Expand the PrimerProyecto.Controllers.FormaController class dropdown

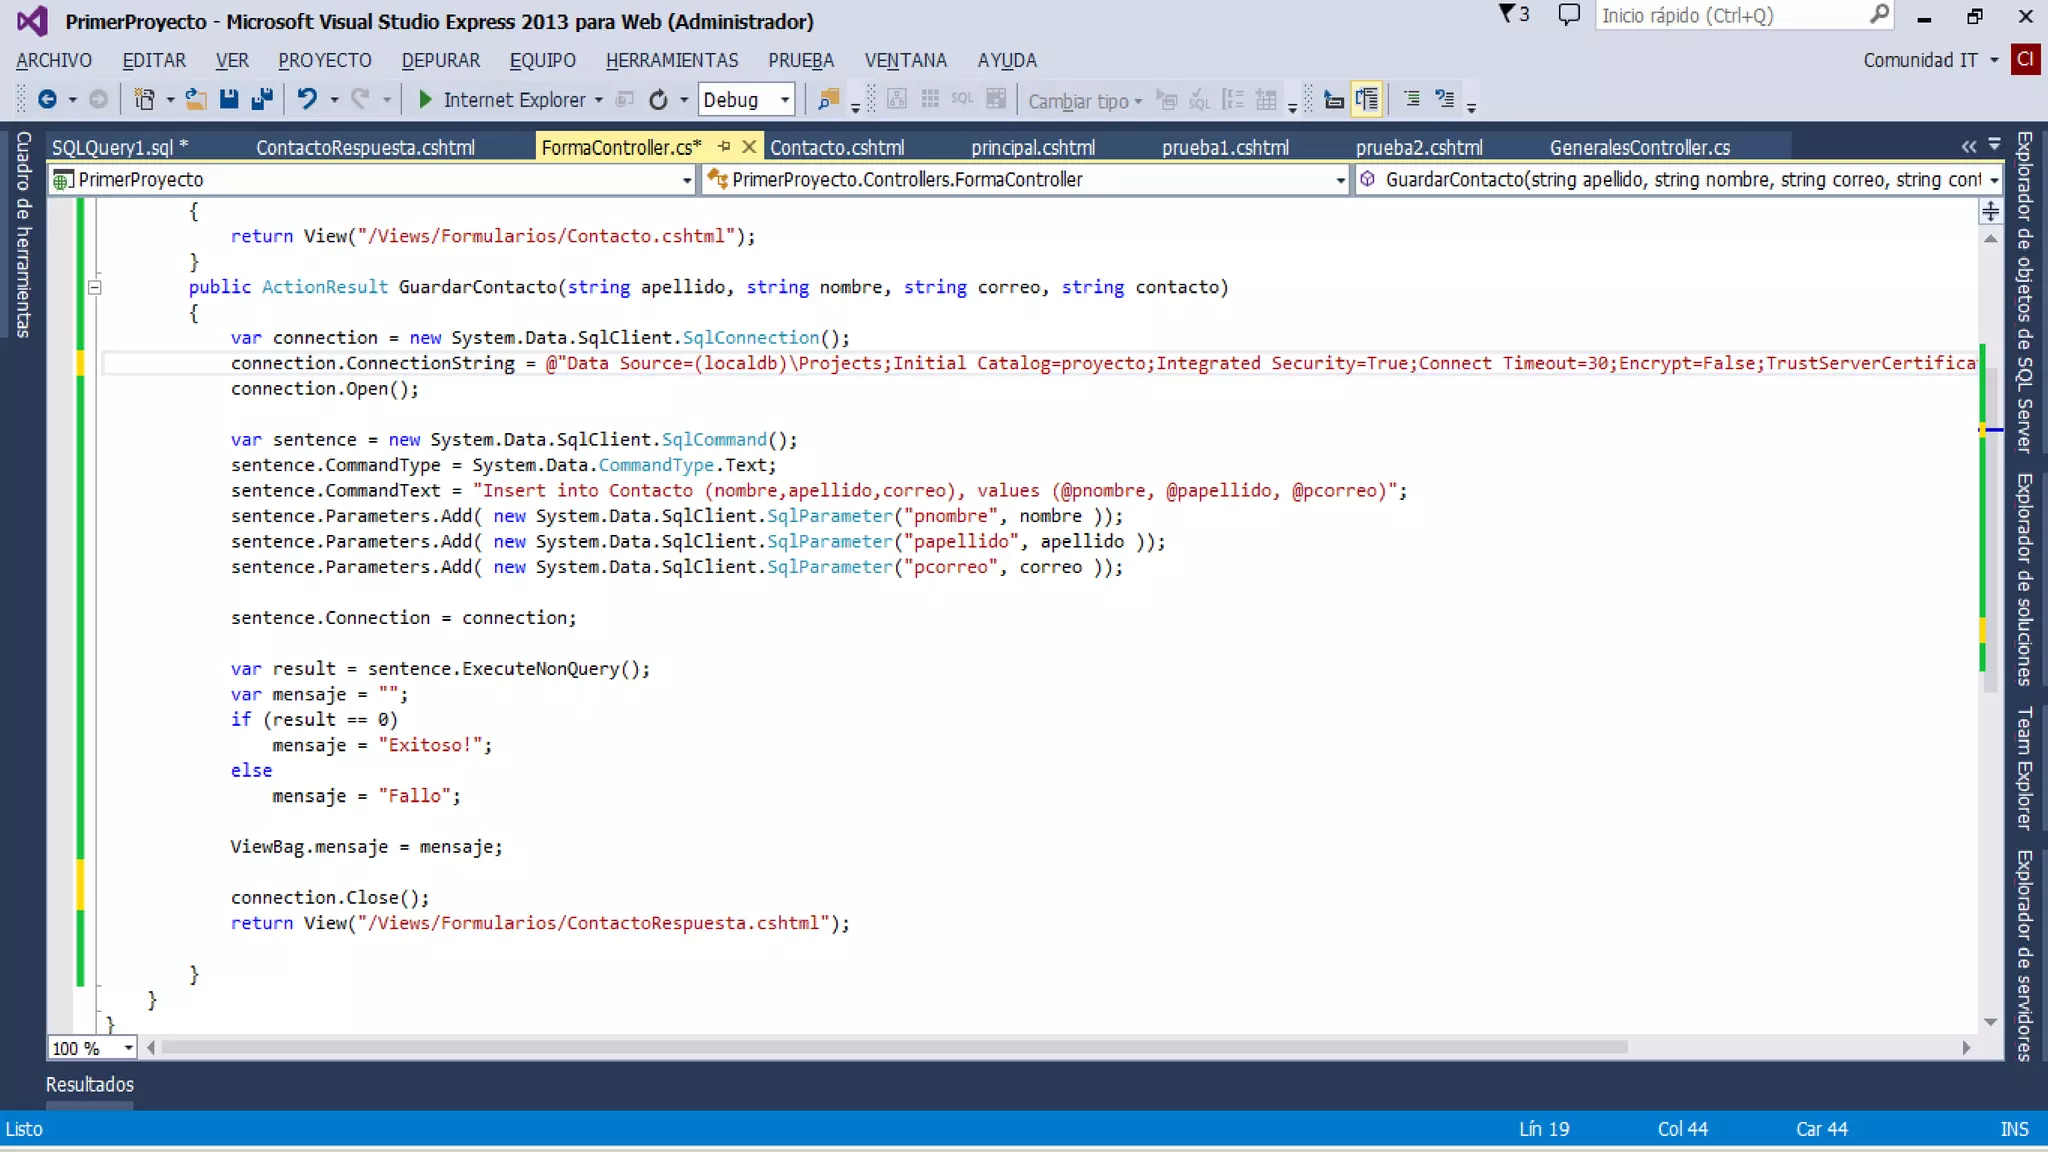coord(1340,180)
